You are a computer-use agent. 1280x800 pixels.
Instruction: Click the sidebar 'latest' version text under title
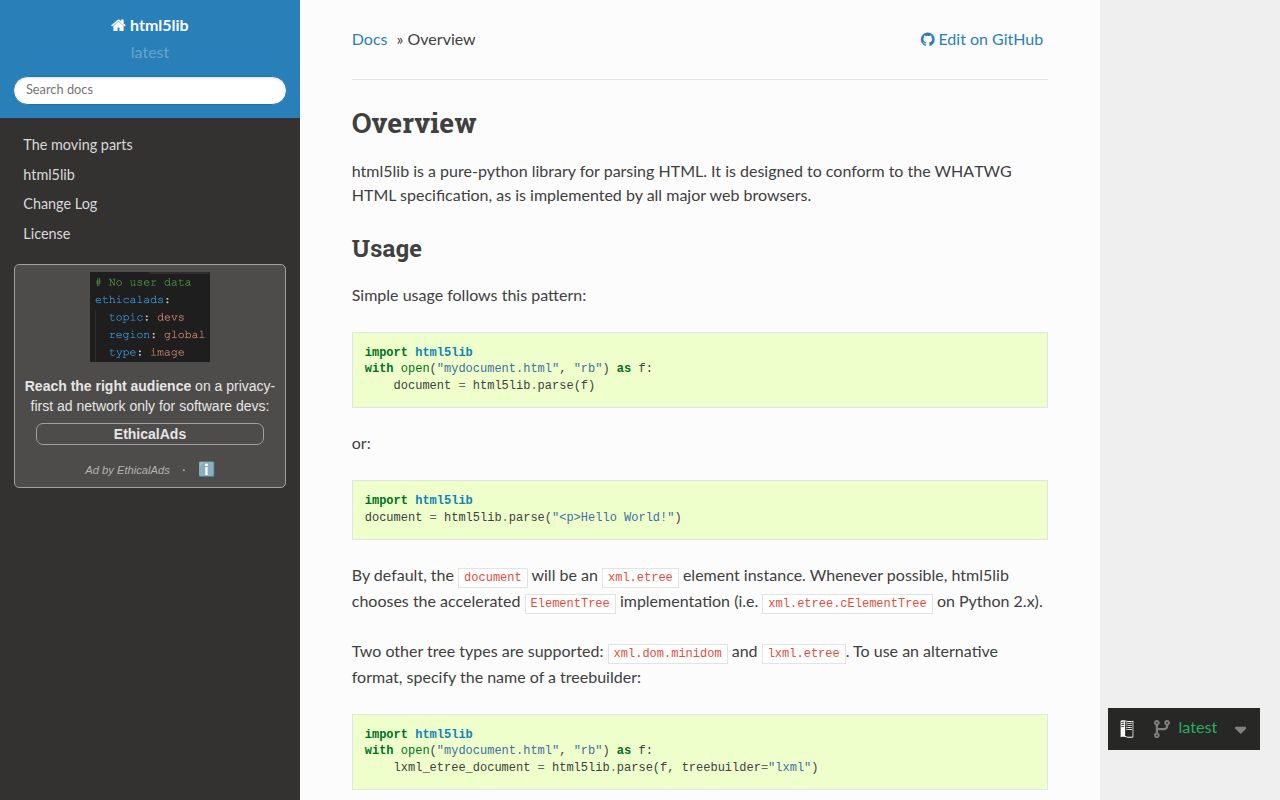click(x=150, y=53)
